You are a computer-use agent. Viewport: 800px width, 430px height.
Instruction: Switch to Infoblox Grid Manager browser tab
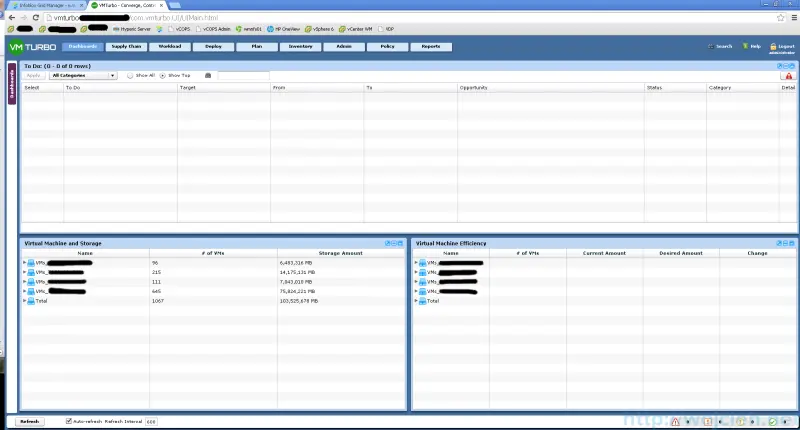(47, 5)
